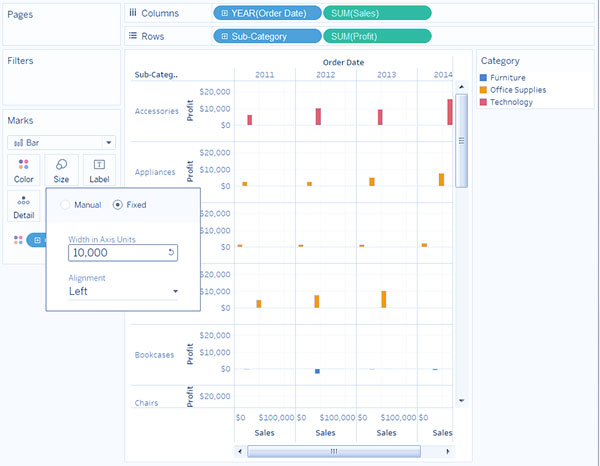Click the Furniture legend label
This screenshot has width=600, height=466.
click(508, 78)
